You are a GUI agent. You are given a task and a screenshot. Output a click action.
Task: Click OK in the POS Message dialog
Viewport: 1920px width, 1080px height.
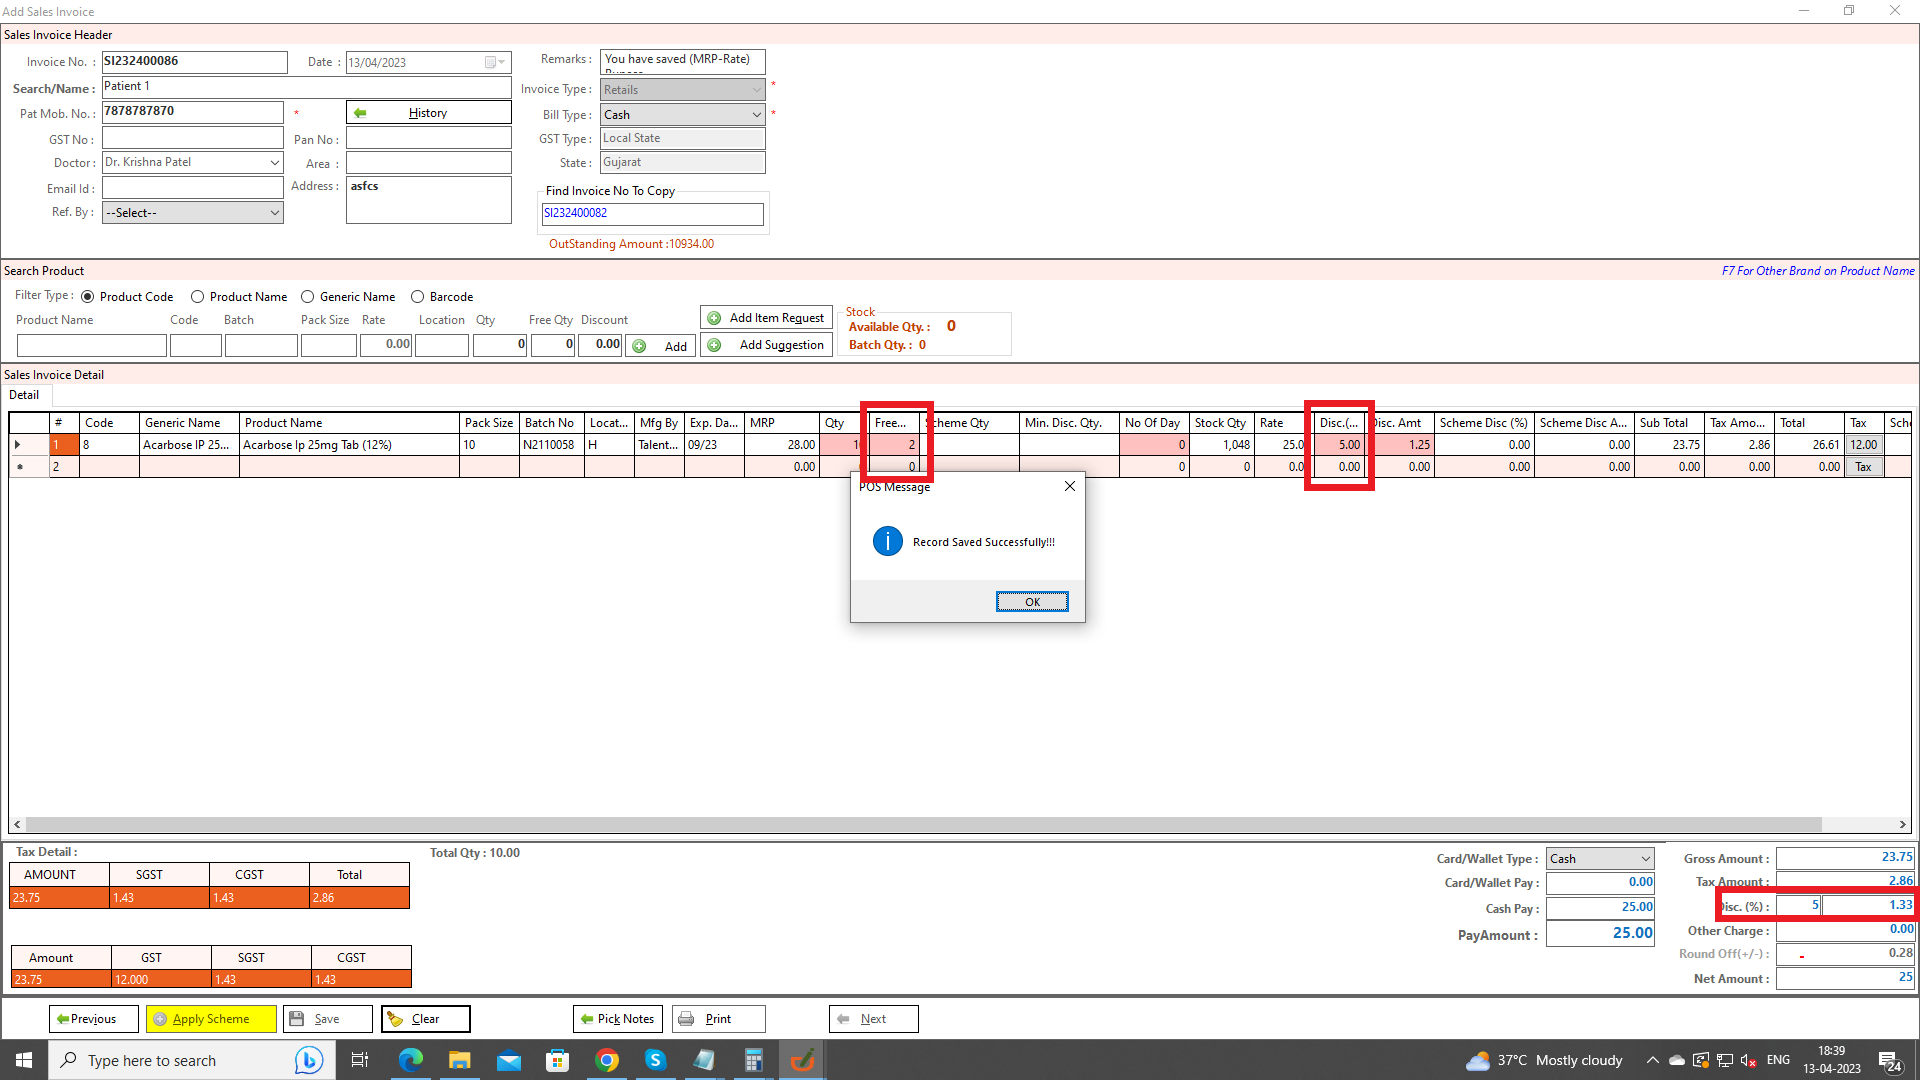1031,602
